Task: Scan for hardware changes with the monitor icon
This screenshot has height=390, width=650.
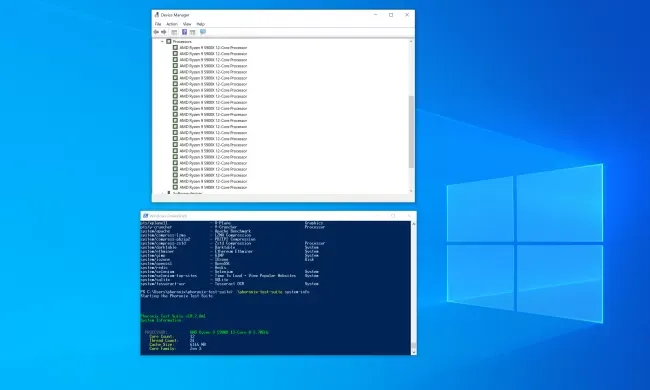Action: pyautogui.click(x=203, y=32)
